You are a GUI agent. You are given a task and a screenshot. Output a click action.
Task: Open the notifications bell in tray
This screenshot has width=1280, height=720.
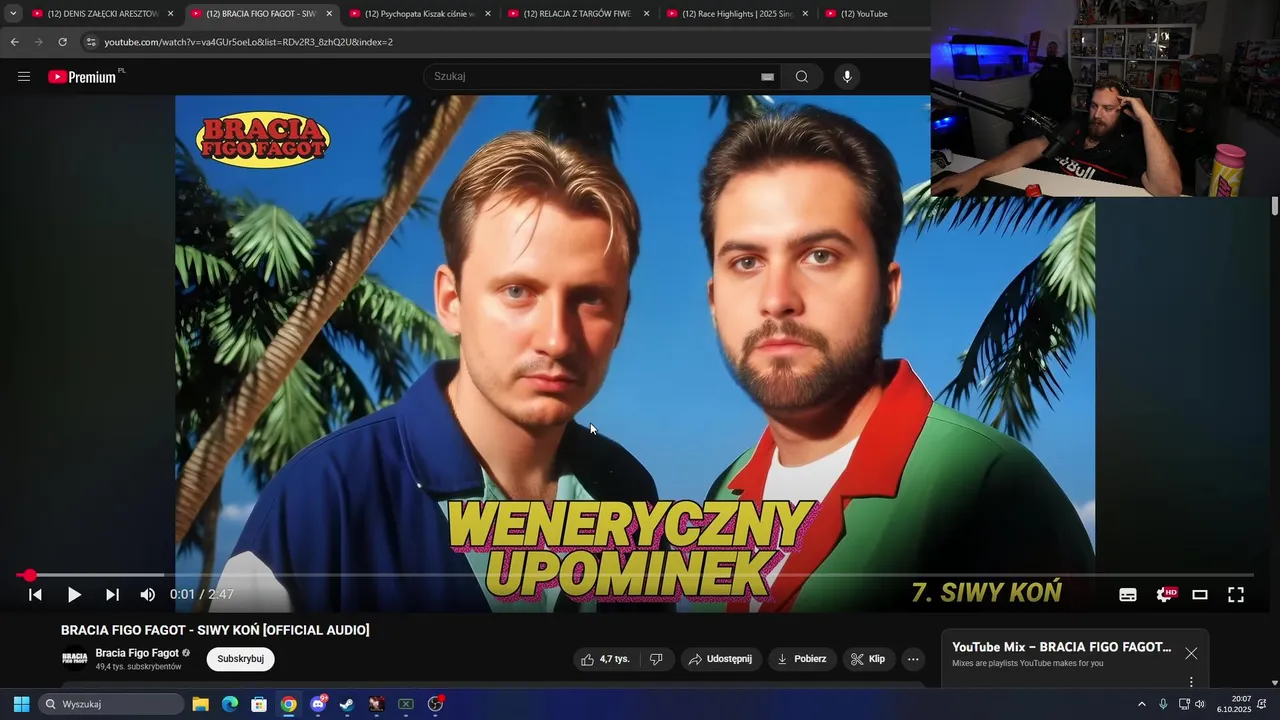pos(1262,704)
